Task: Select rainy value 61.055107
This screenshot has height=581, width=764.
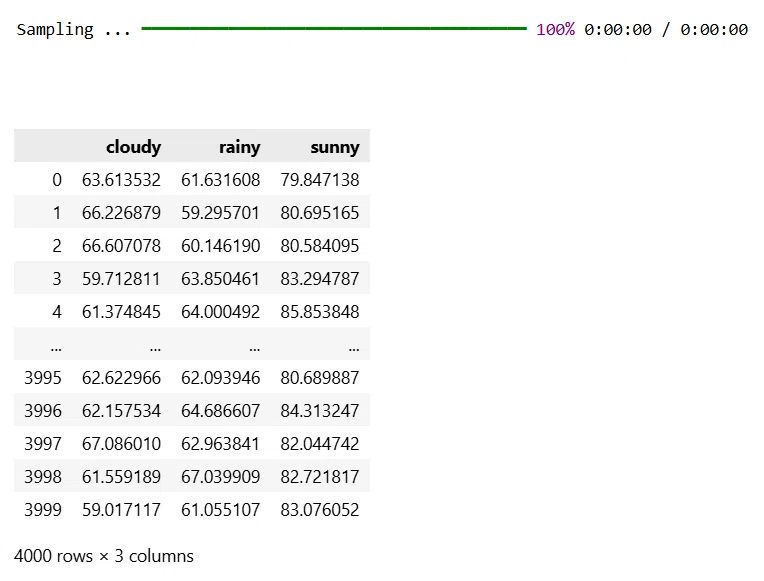Action: 221,510
